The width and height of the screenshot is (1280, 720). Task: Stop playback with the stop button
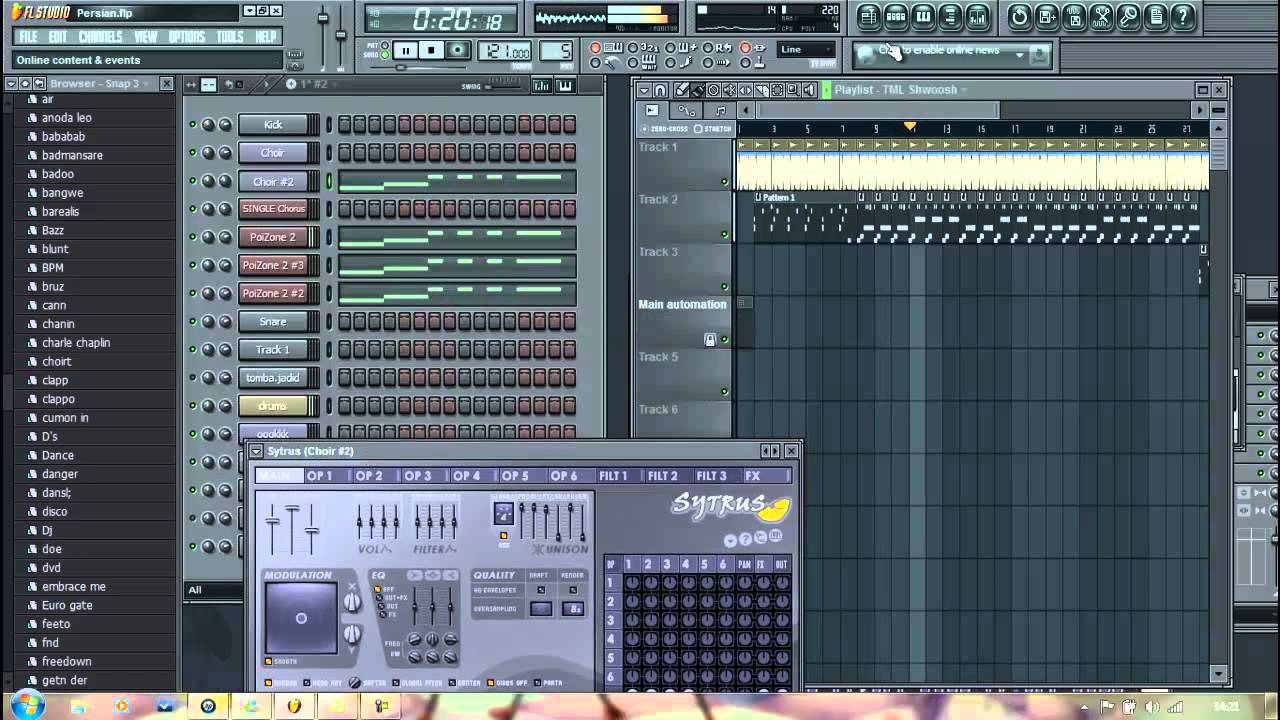[x=431, y=50]
